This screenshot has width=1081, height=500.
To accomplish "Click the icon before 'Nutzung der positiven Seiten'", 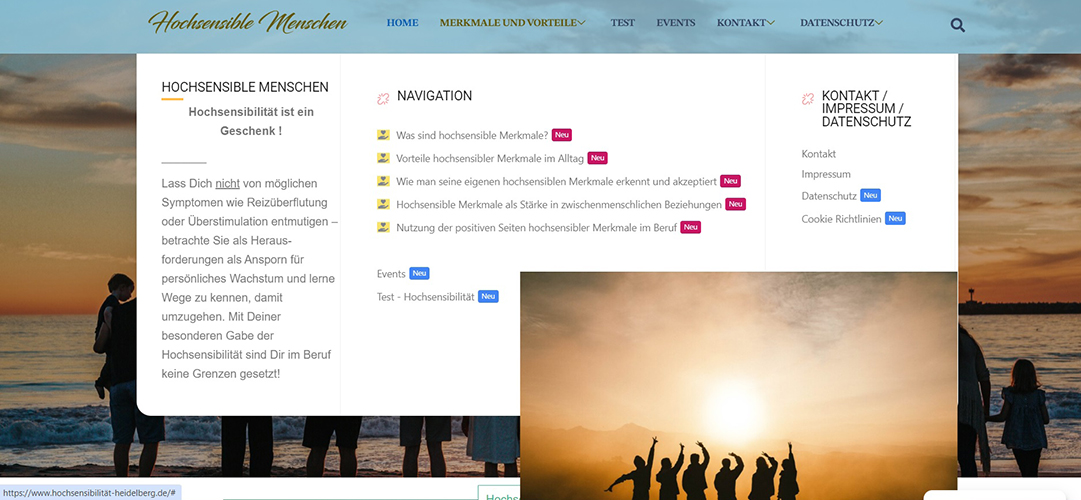I will 383,227.
